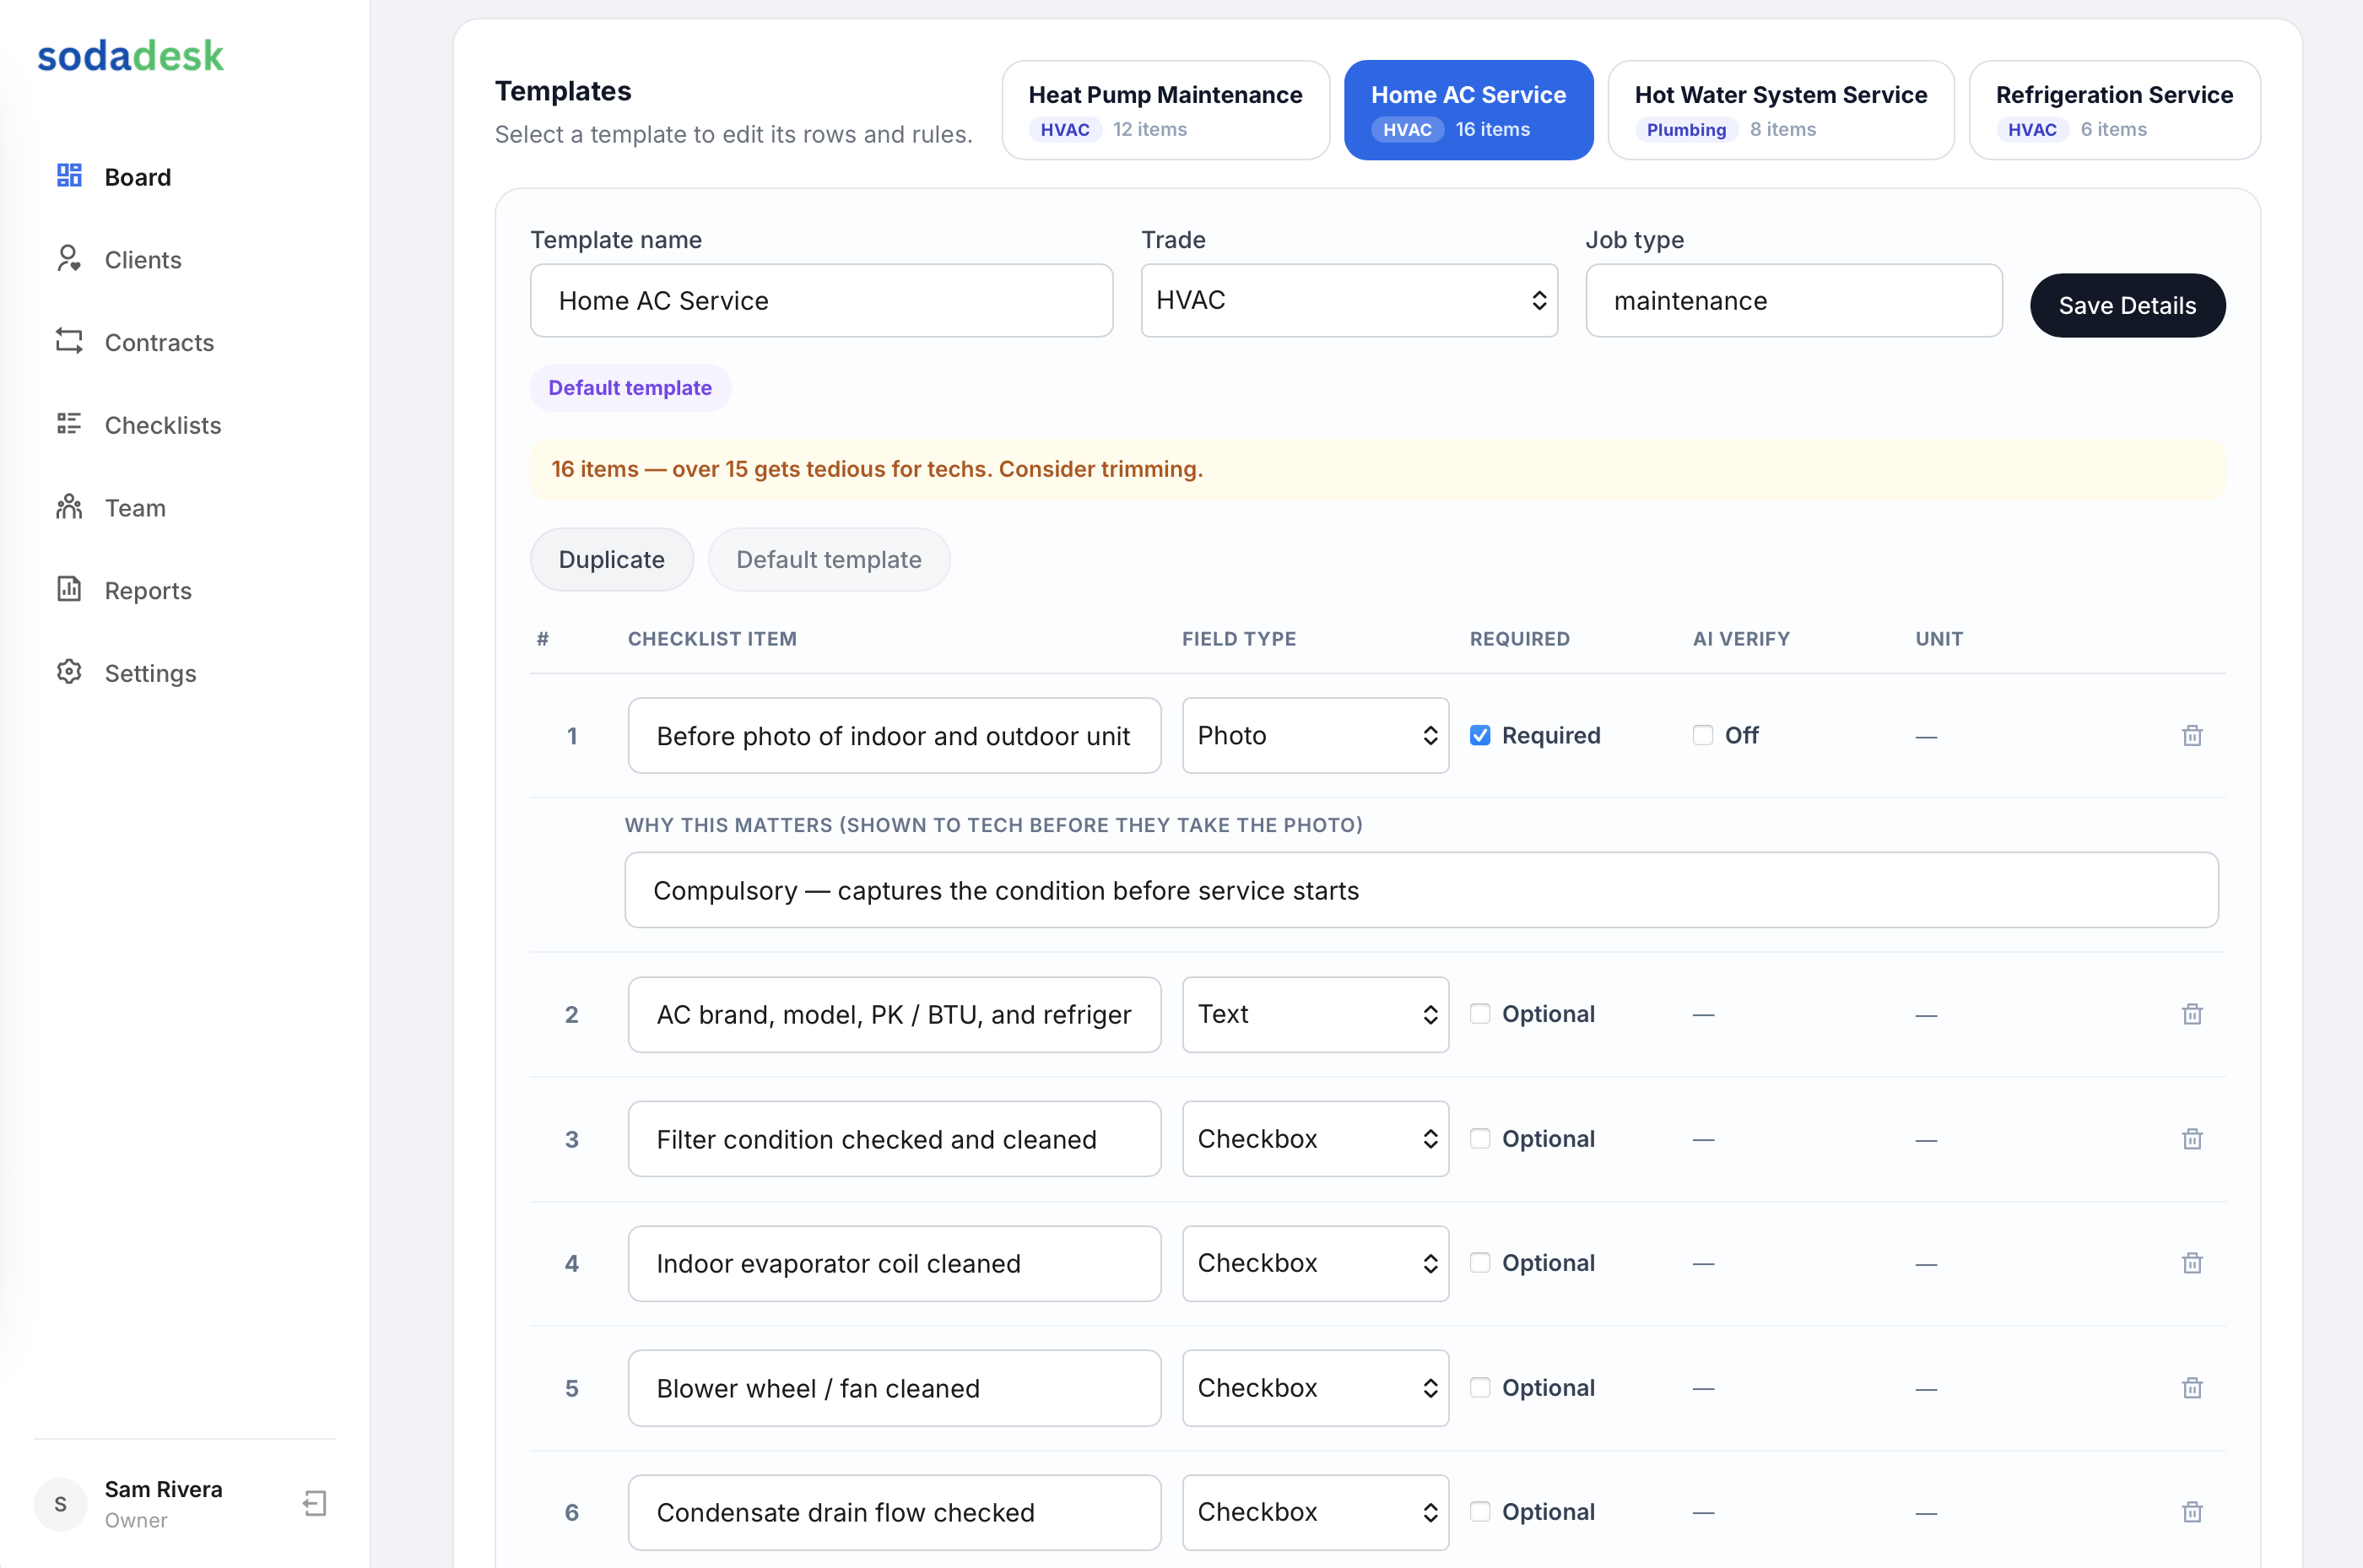Click the Before photo checklist item field

(x=894, y=735)
